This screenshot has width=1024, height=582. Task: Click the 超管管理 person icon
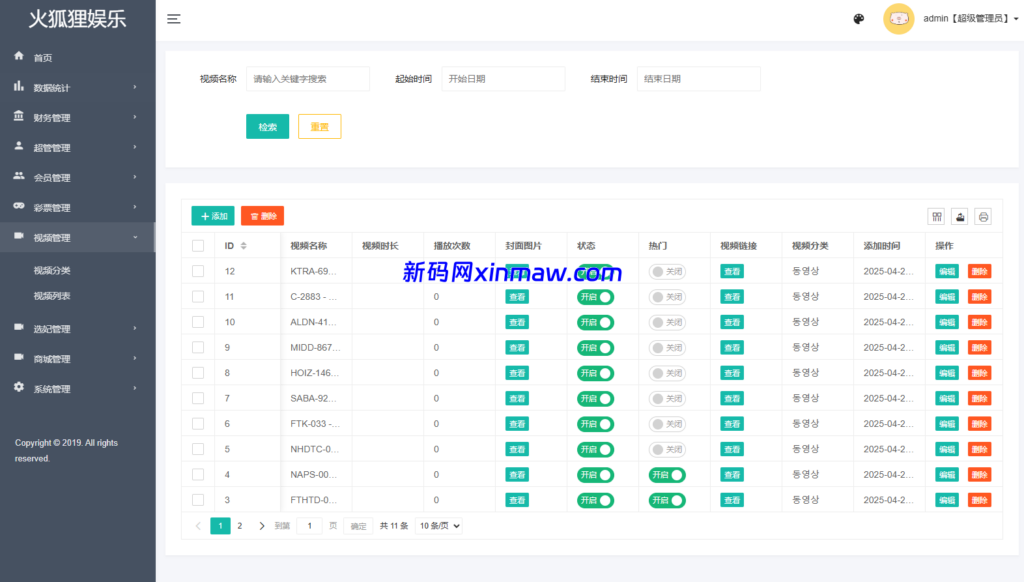(x=19, y=146)
